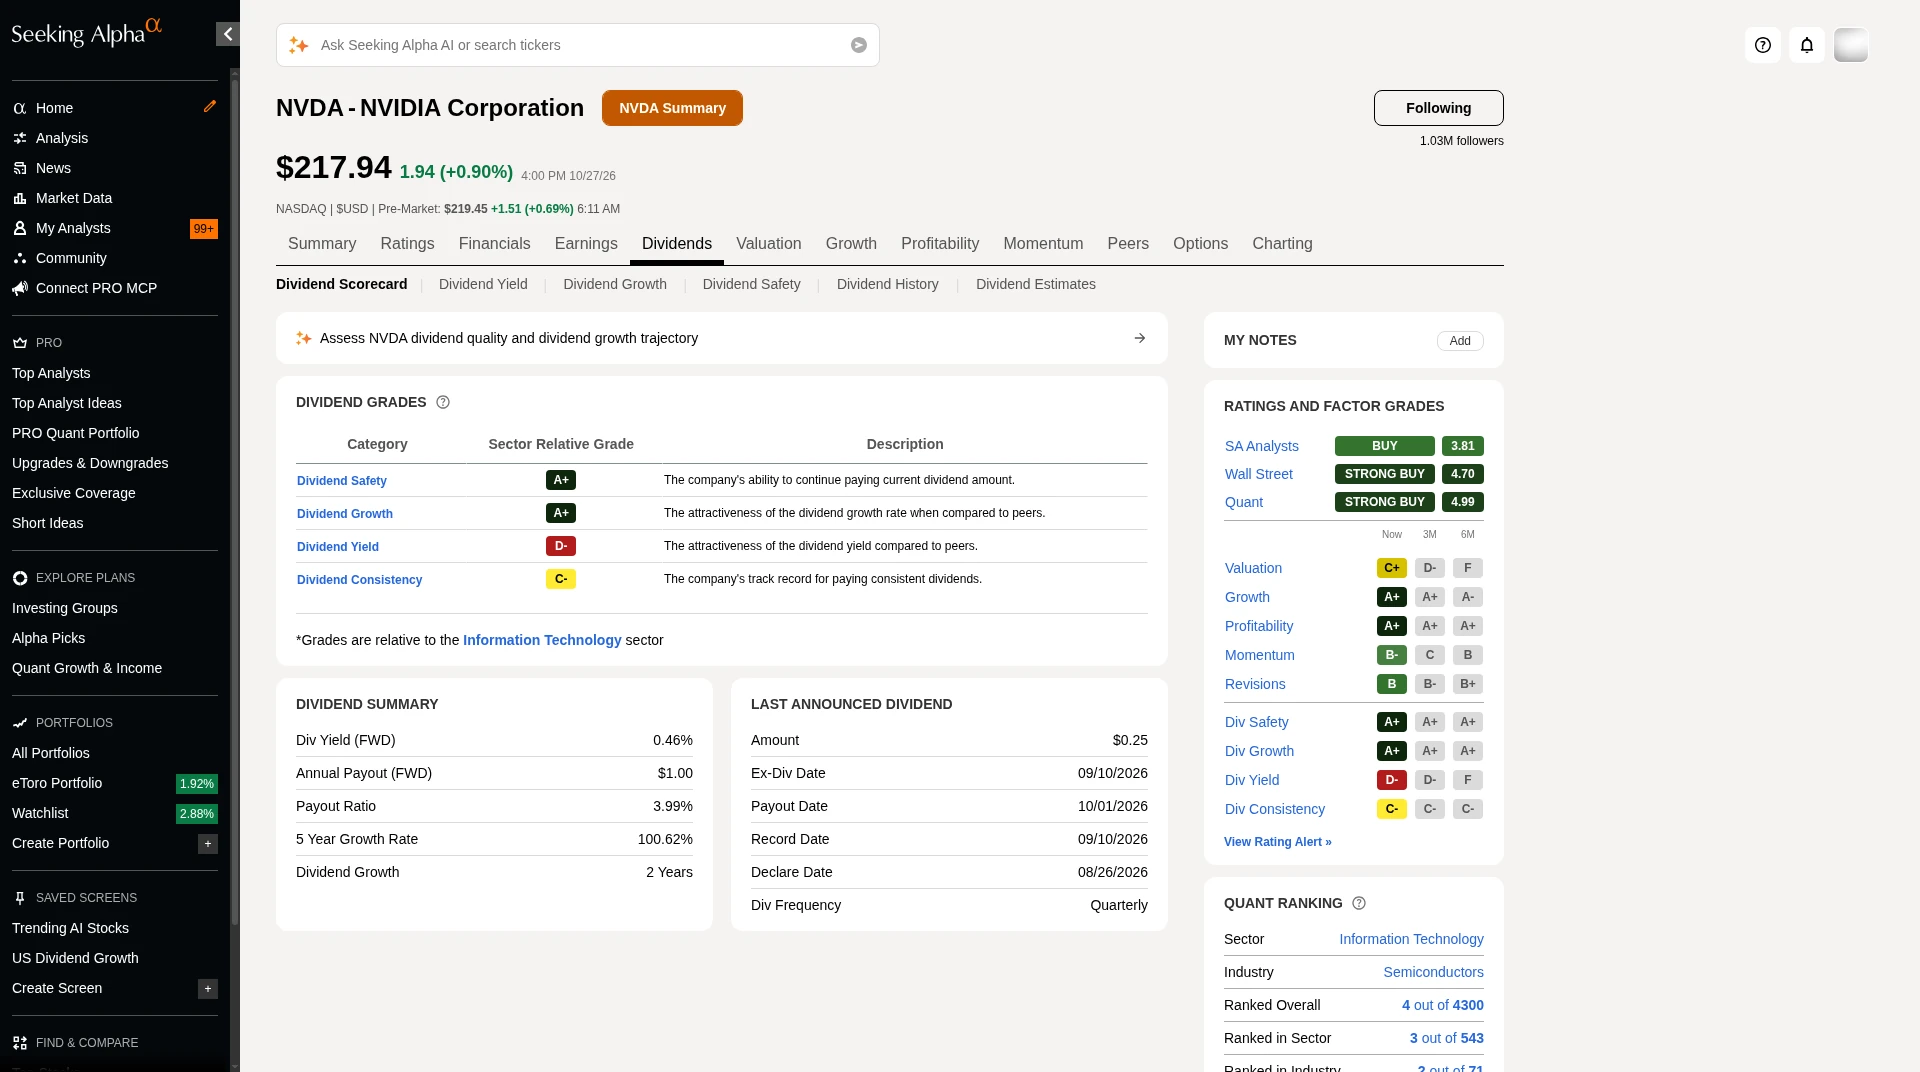Select the Dividend Yield sub-tab

[x=483, y=284]
